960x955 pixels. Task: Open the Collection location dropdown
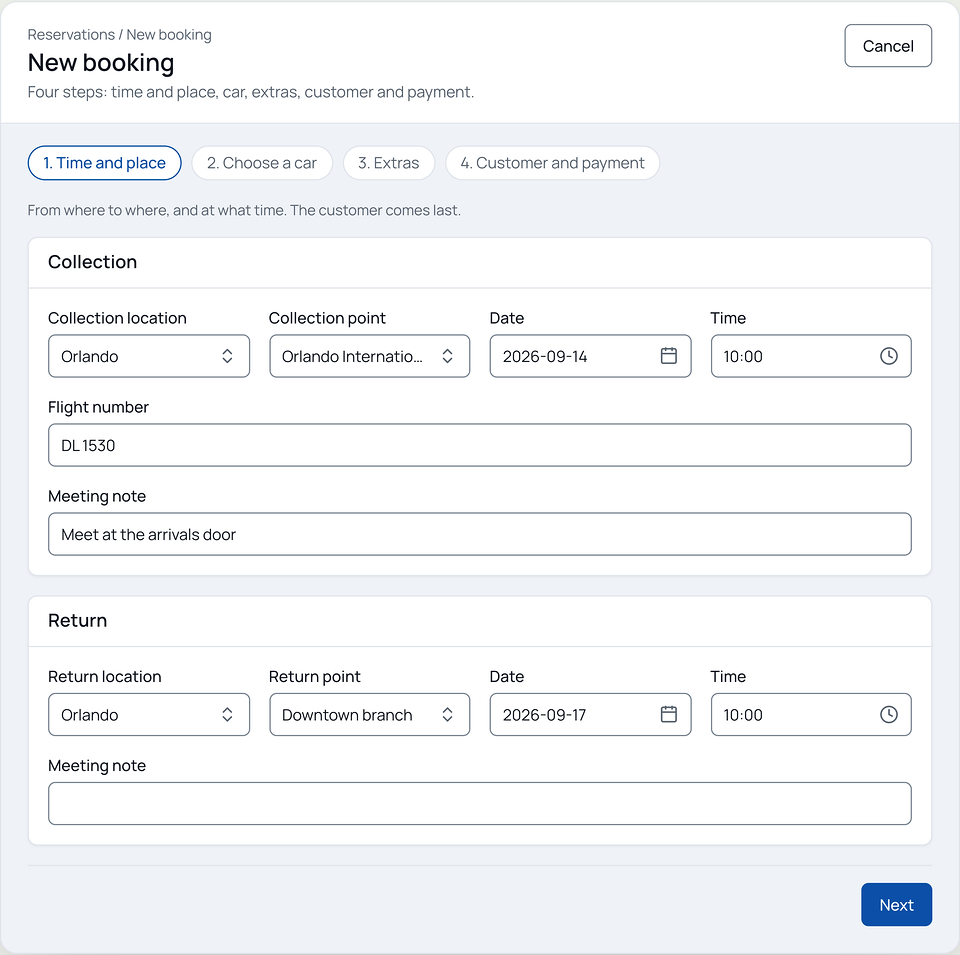149,356
